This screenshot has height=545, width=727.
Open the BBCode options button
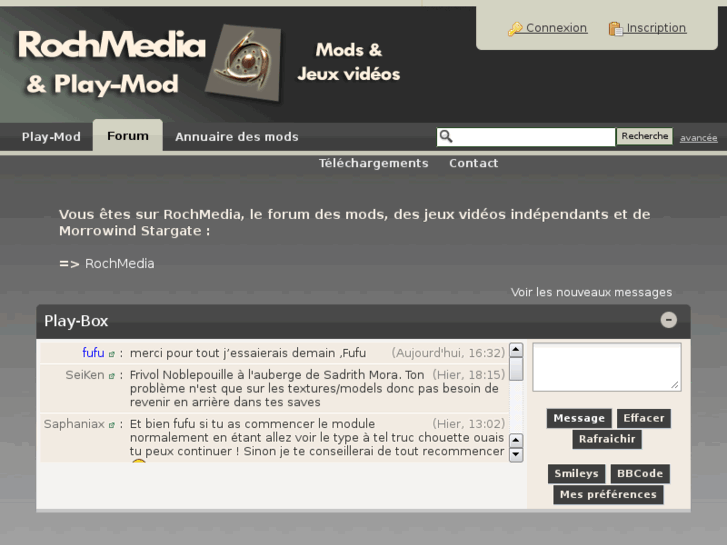(x=640, y=474)
